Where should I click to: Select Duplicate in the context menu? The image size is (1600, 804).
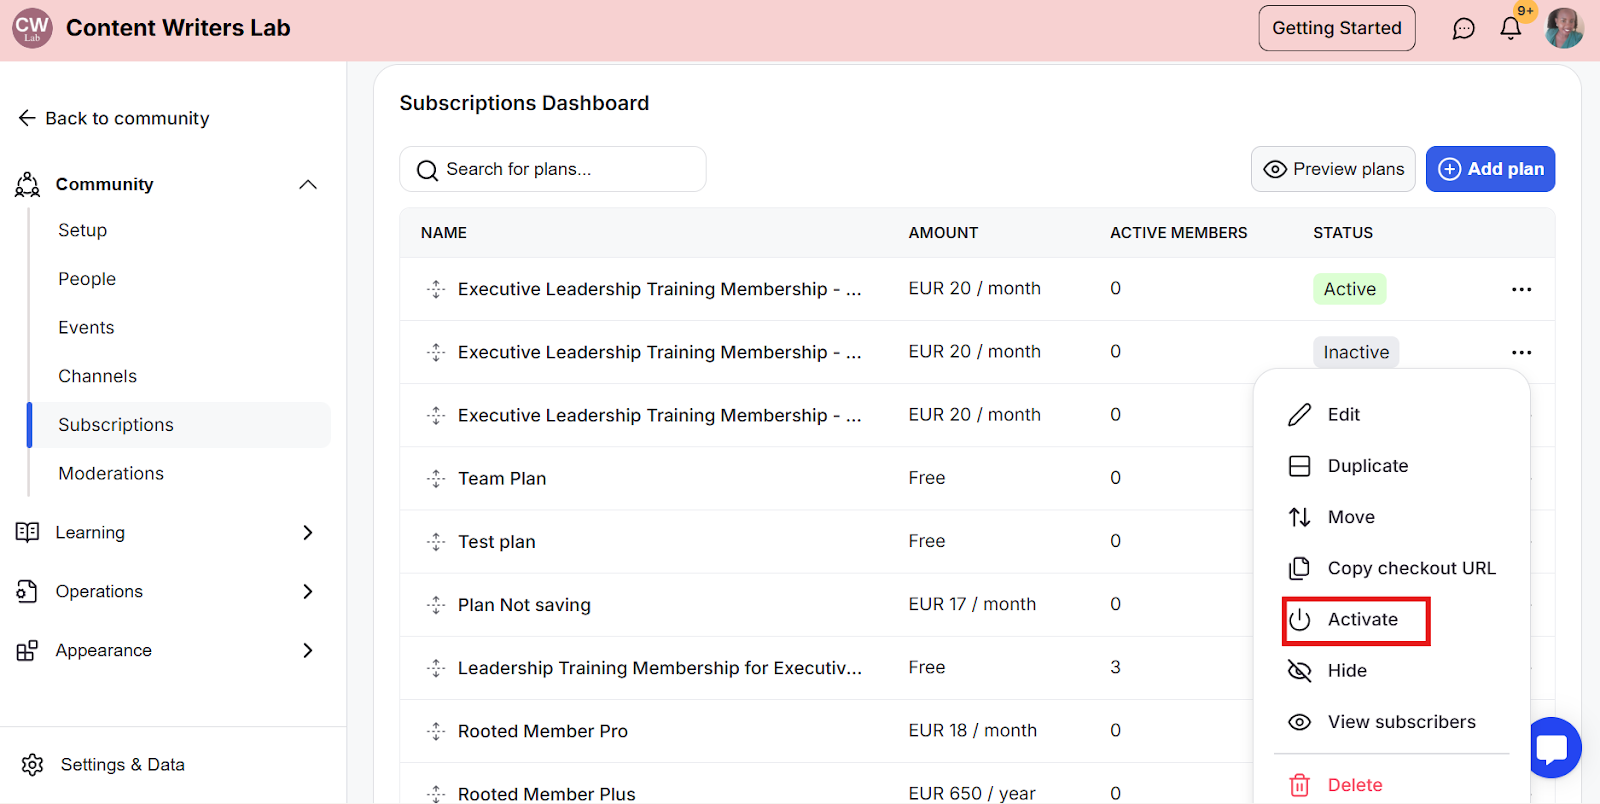click(1366, 466)
